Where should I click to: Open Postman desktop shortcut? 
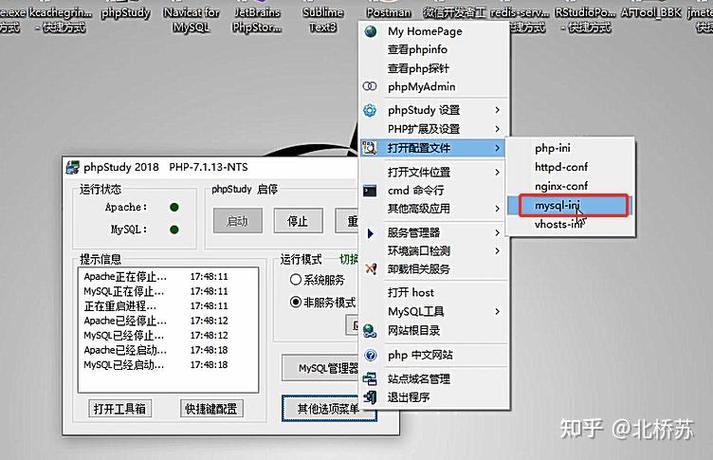pos(389,13)
